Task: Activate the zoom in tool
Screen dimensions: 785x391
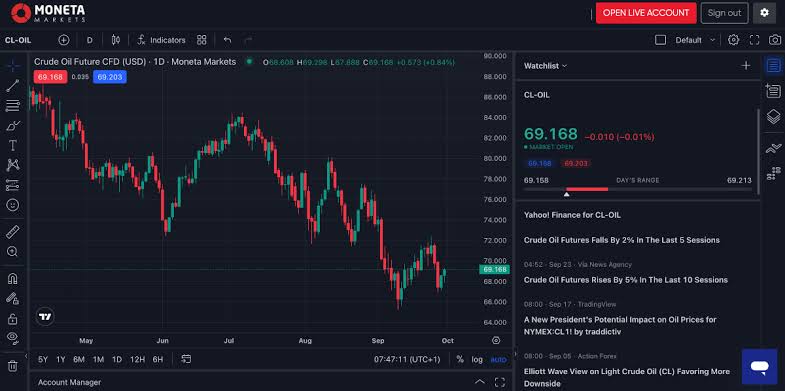Action: [x=13, y=252]
